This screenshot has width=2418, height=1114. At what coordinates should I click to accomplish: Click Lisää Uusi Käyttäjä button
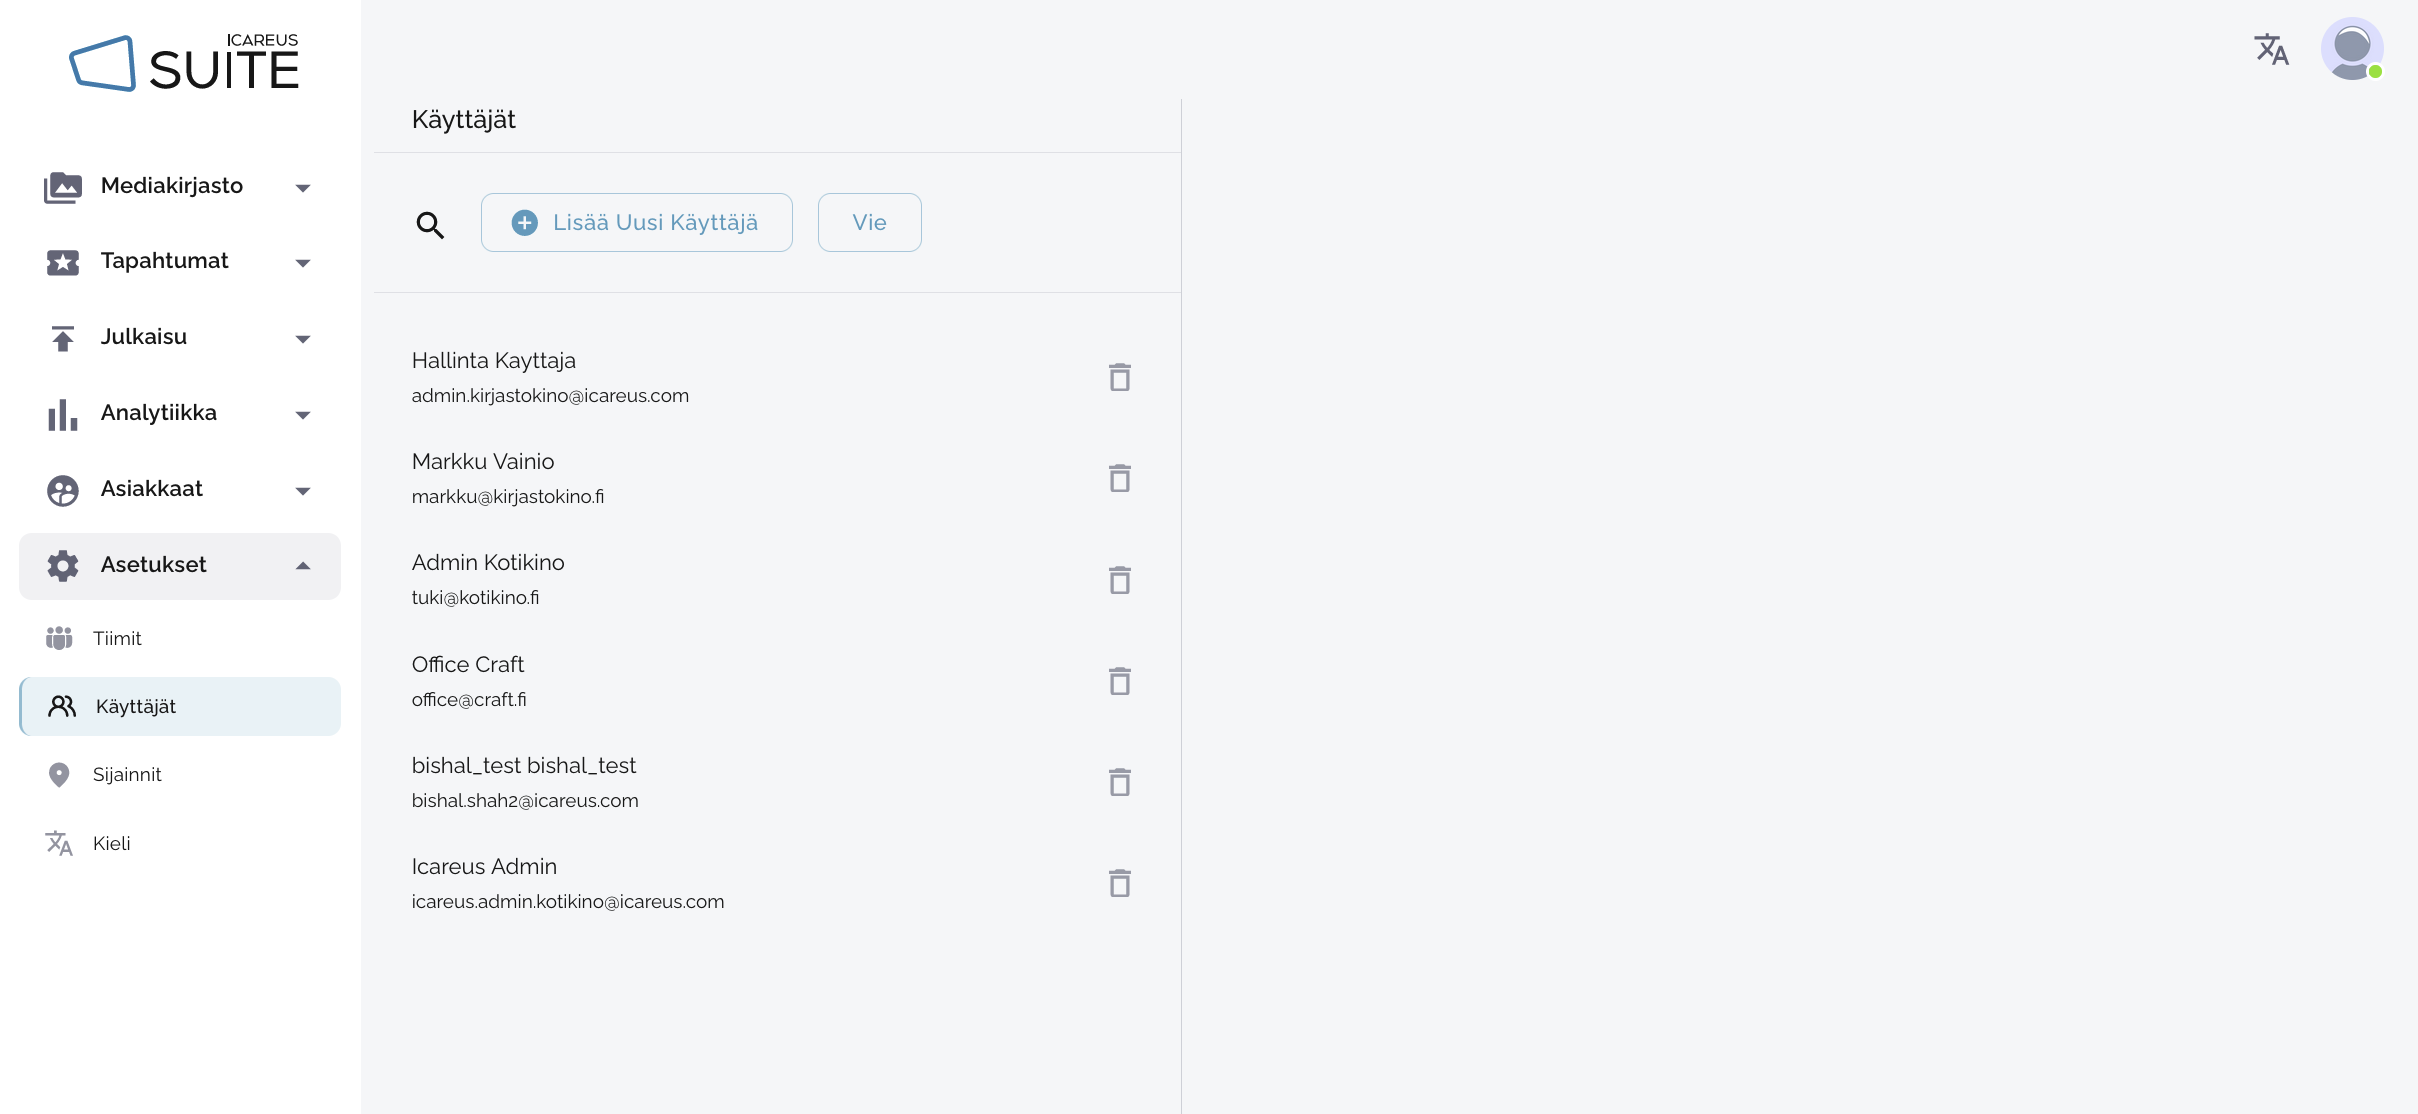click(636, 223)
